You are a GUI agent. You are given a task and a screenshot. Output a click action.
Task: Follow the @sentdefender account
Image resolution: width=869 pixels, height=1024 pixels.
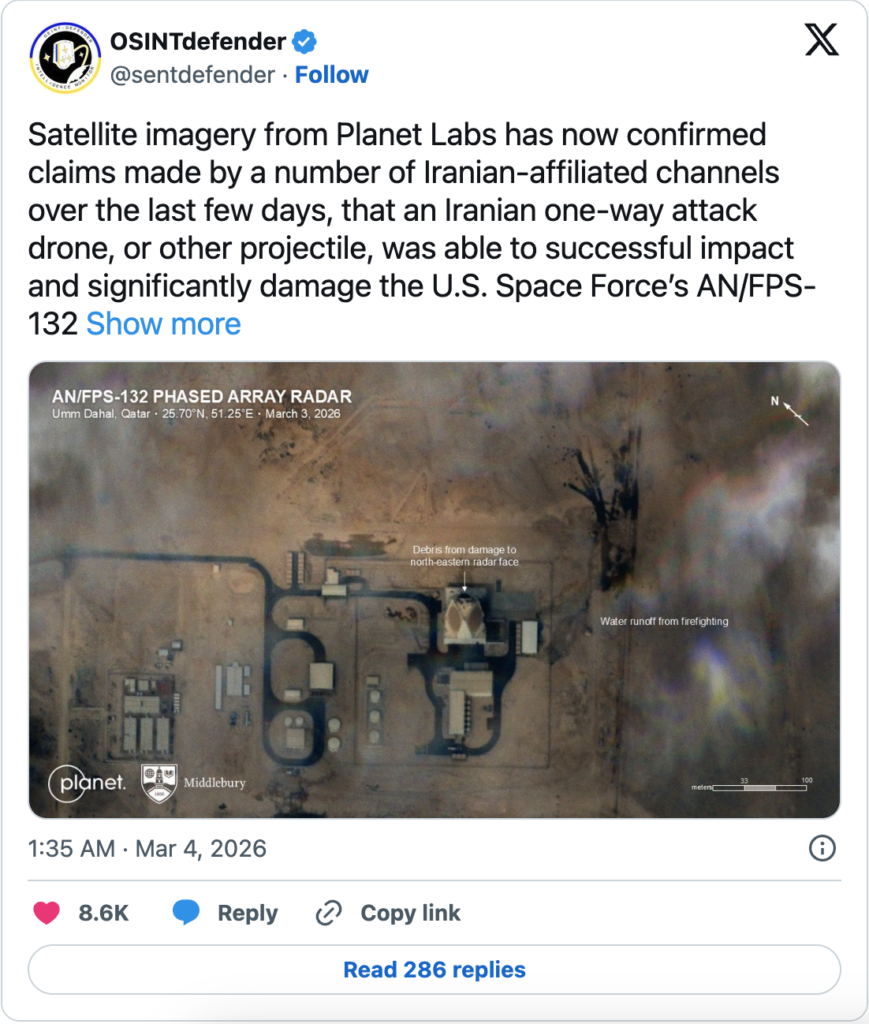(331, 75)
